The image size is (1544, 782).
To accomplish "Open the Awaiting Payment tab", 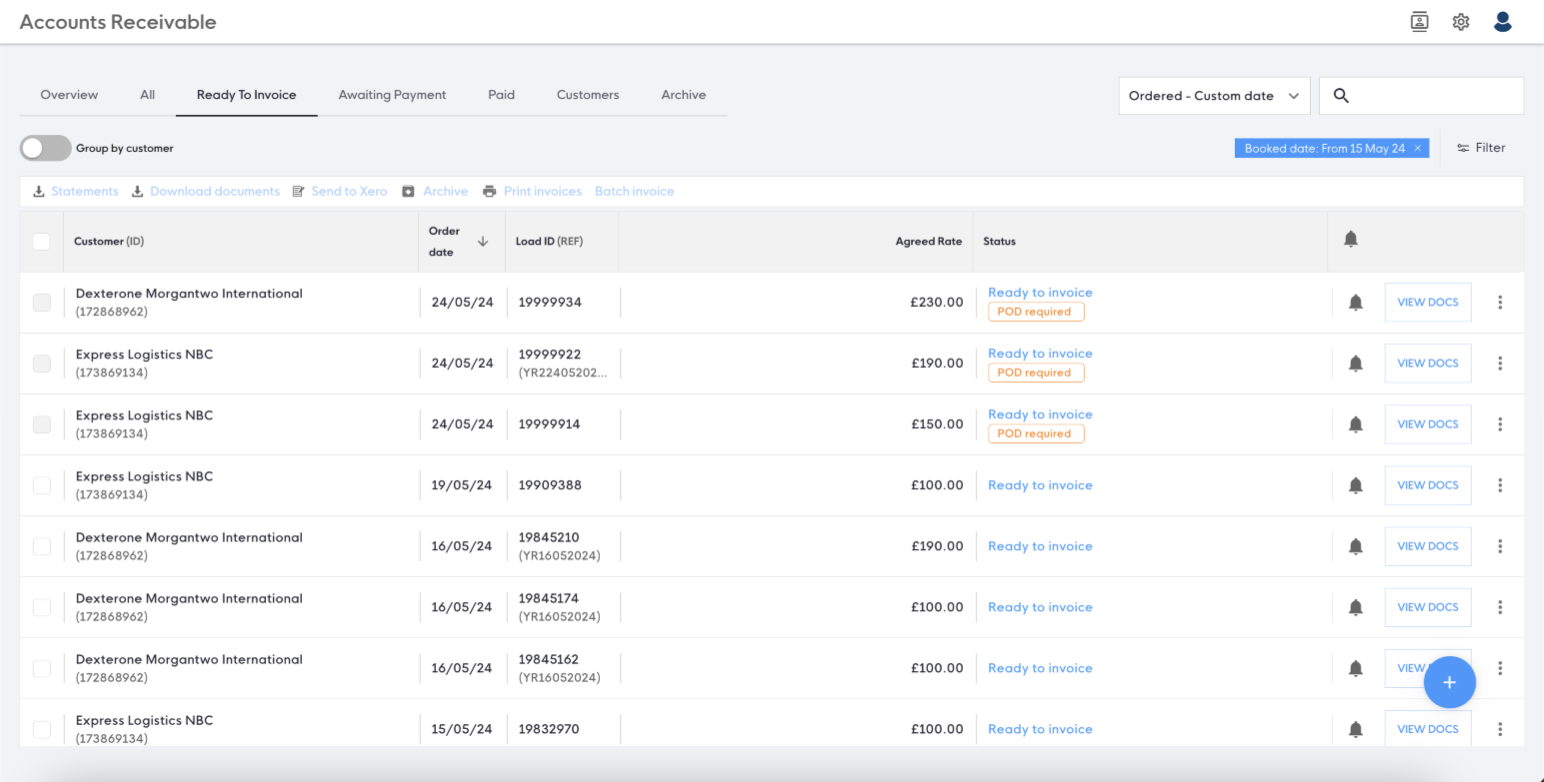I will pos(392,95).
